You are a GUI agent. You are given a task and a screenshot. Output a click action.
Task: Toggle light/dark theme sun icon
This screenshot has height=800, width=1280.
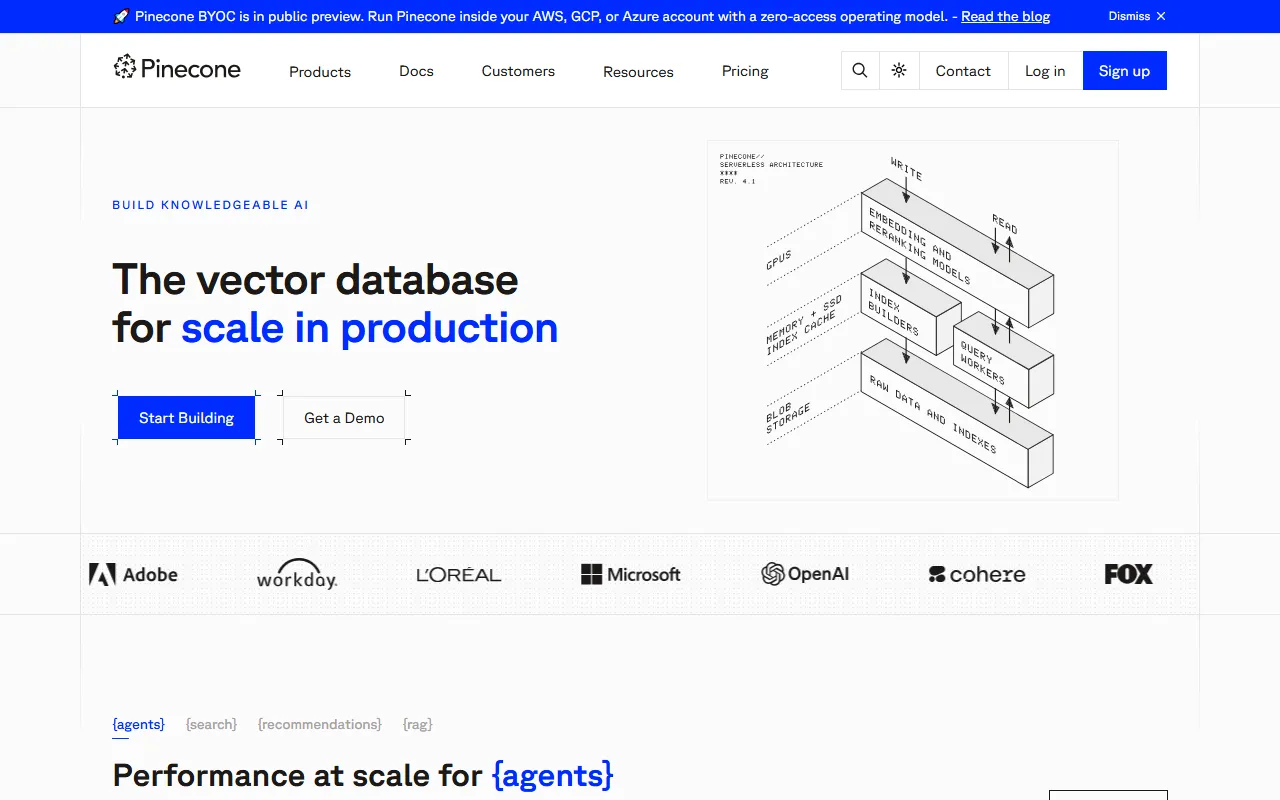coord(899,71)
